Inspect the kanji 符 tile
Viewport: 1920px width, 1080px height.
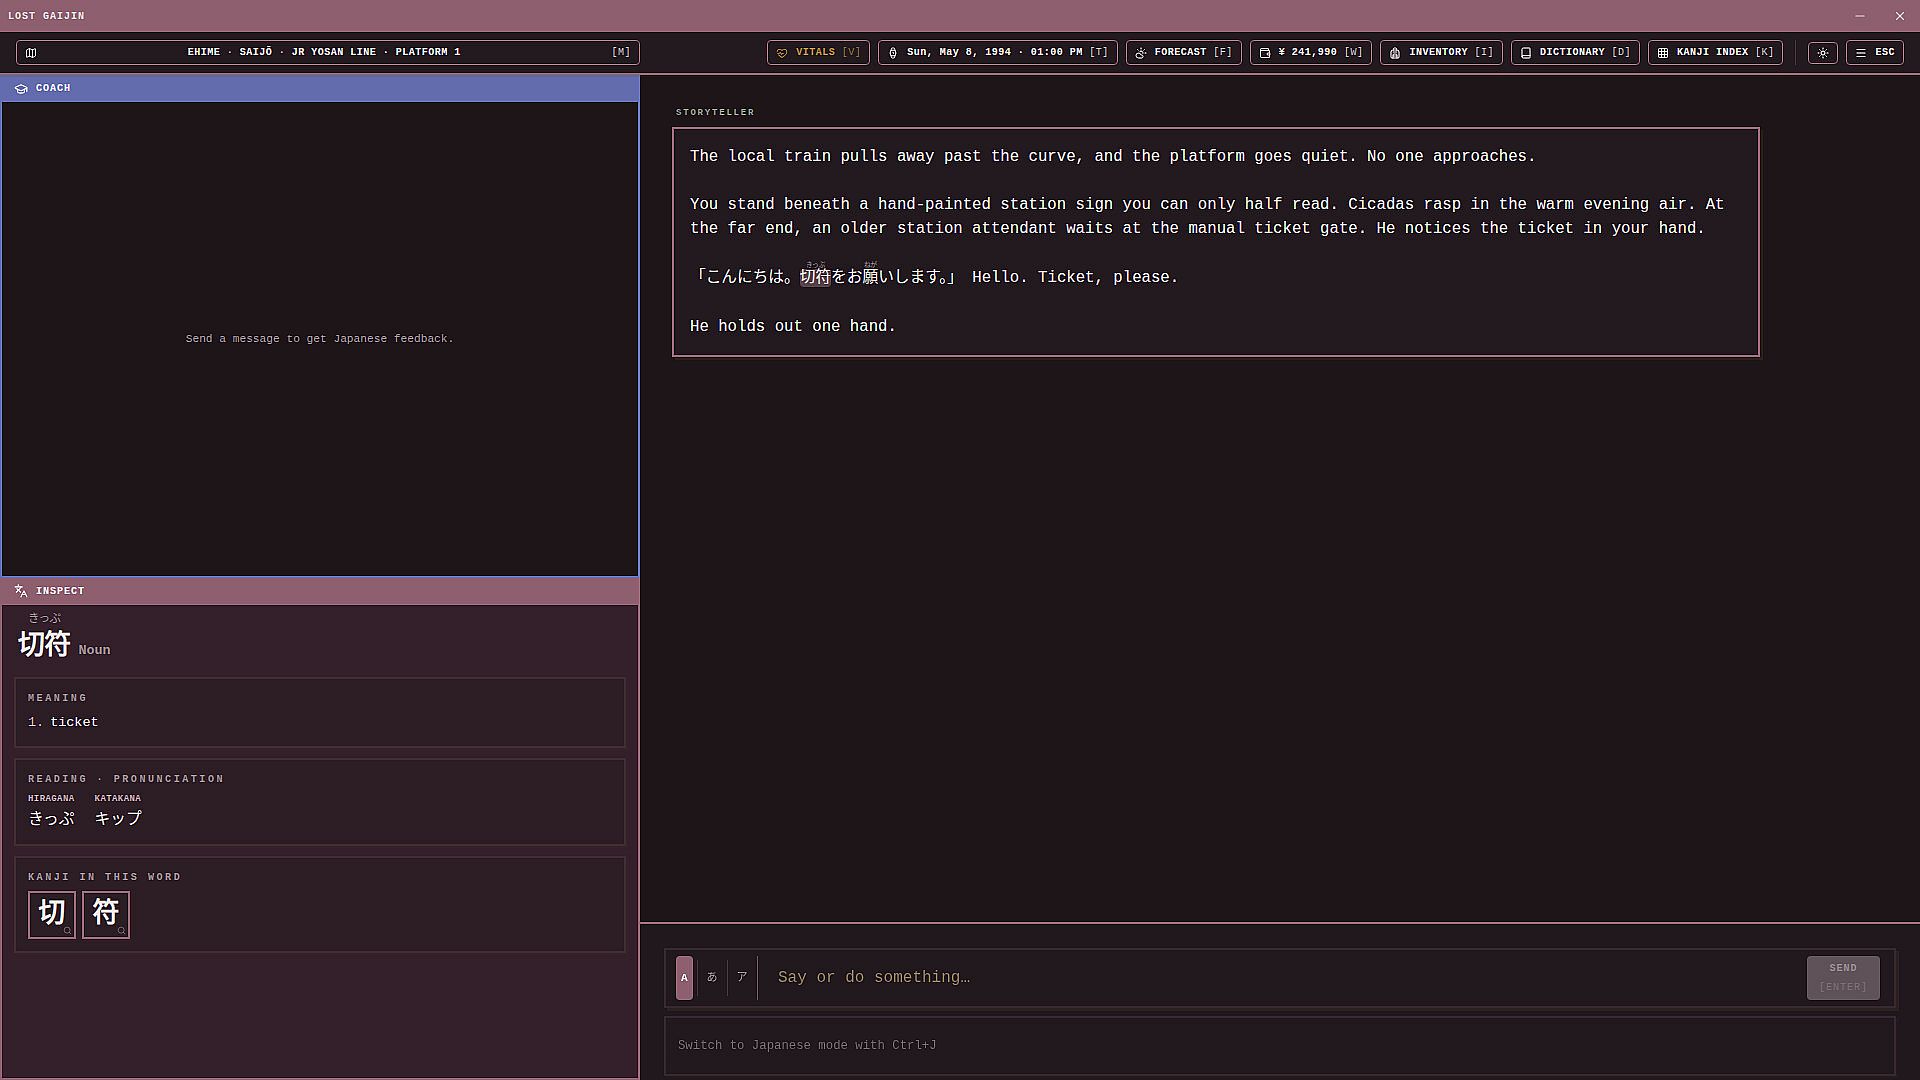click(106, 915)
